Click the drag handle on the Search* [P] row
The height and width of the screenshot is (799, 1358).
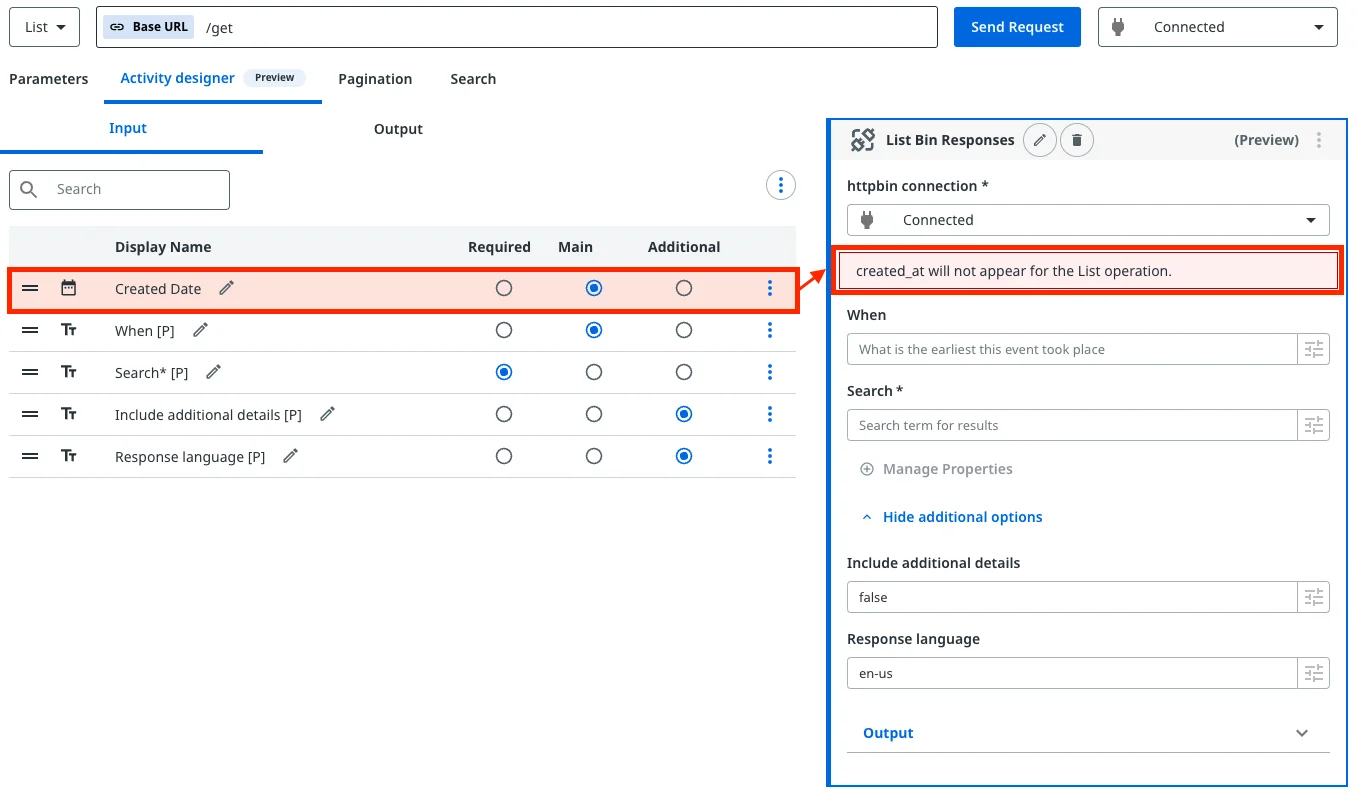[x=30, y=372]
